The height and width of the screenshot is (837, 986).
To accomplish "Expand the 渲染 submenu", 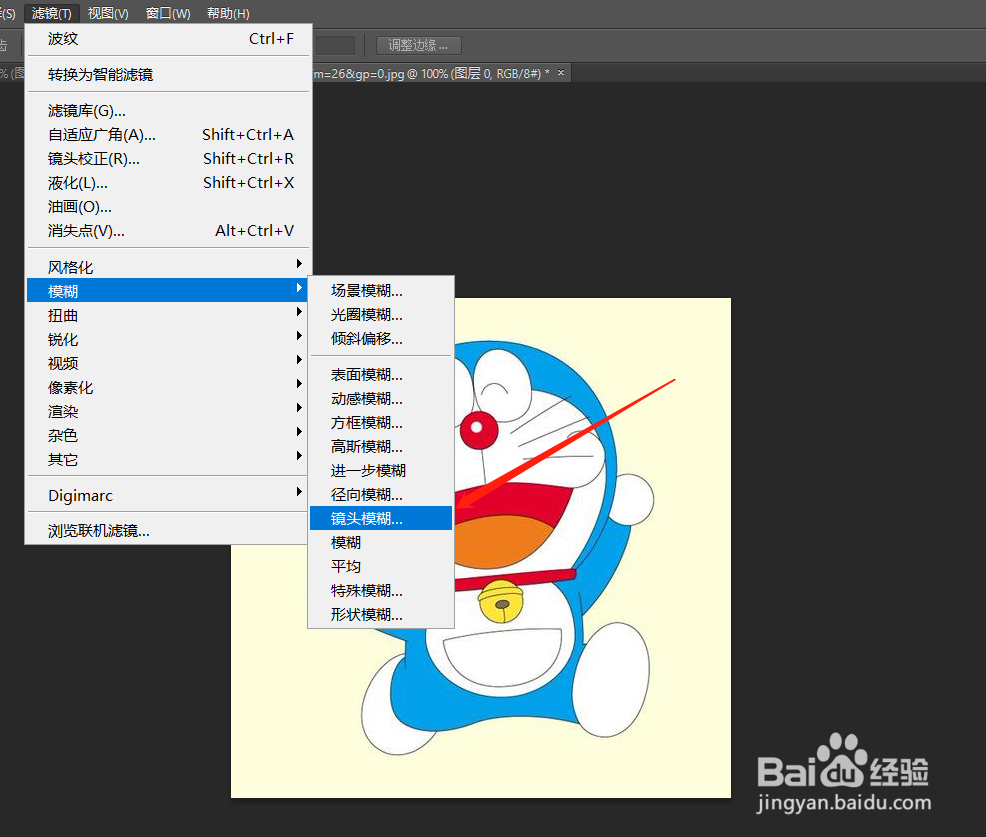I will [x=168, y=411].
